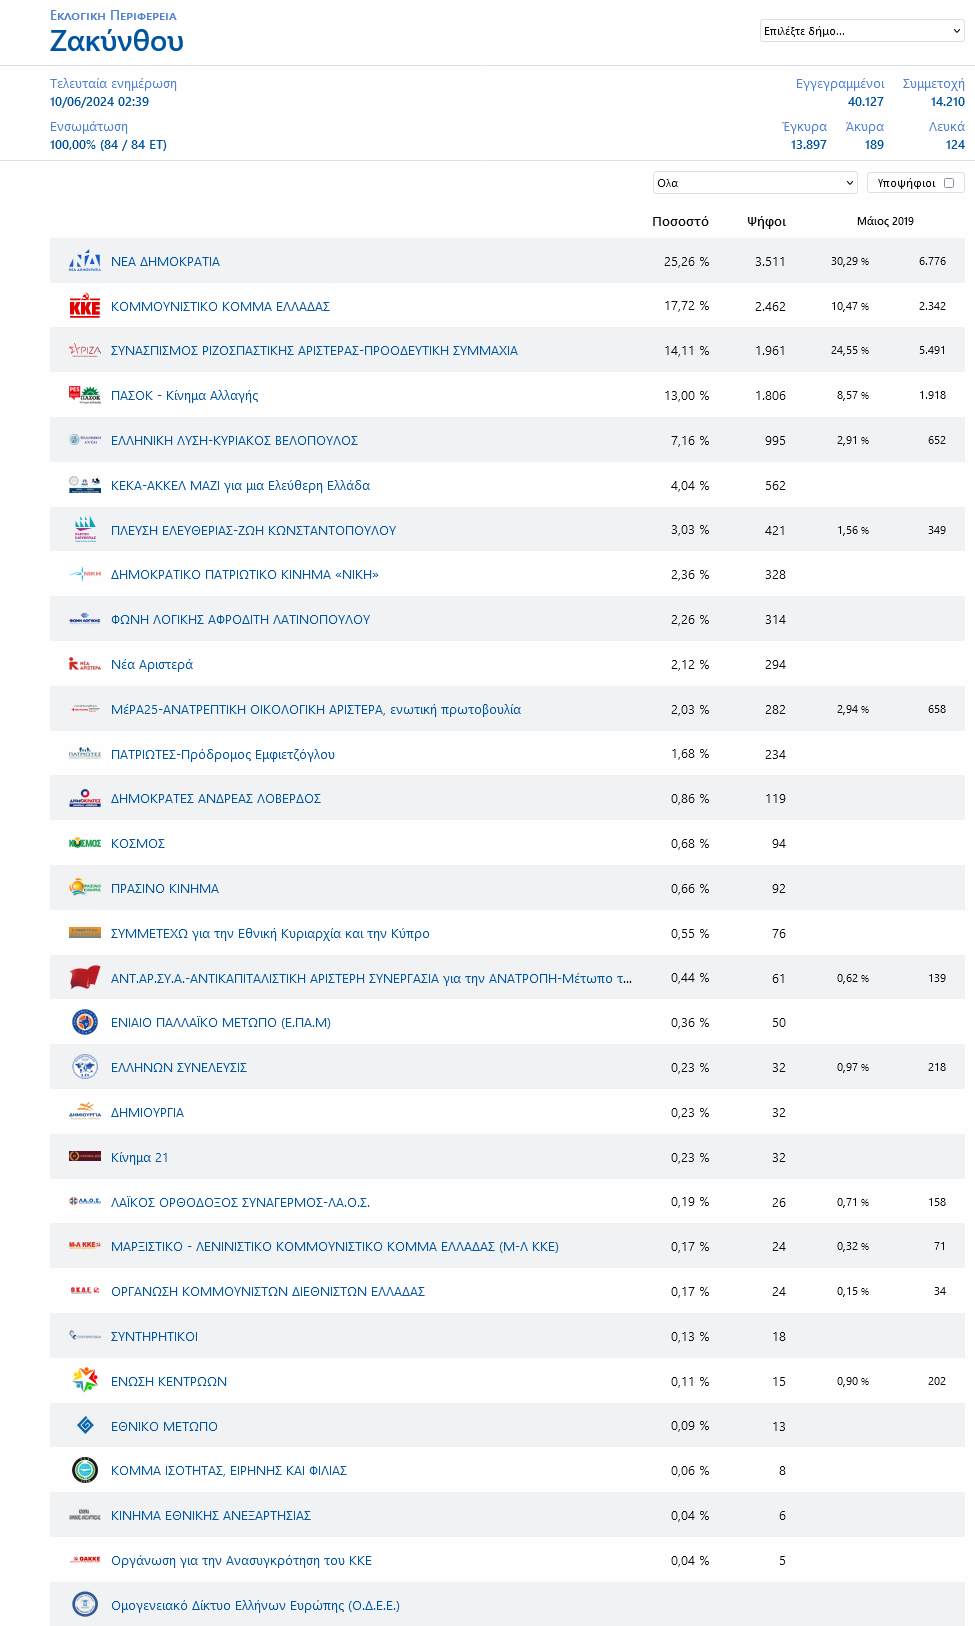Enable the Υποψήφιοι checkbox
The height and width of the screenshot is (1626, 975).
click(x=949, y=183)
